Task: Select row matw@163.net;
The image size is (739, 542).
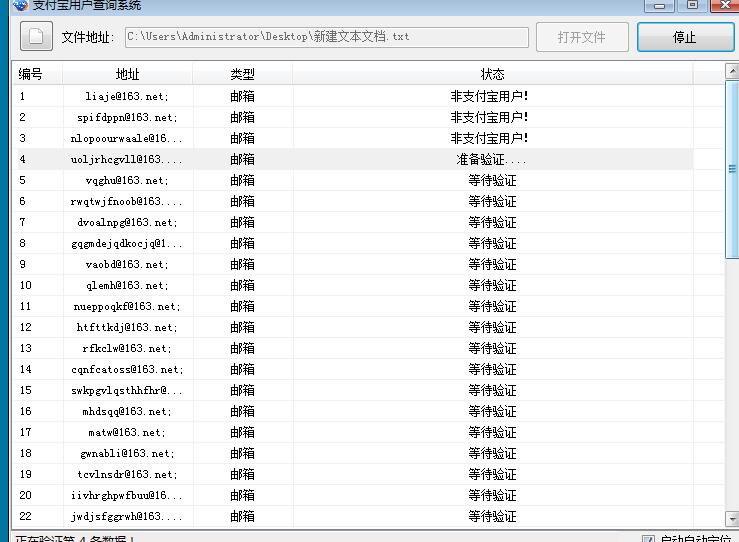Action: coord(353,432)
